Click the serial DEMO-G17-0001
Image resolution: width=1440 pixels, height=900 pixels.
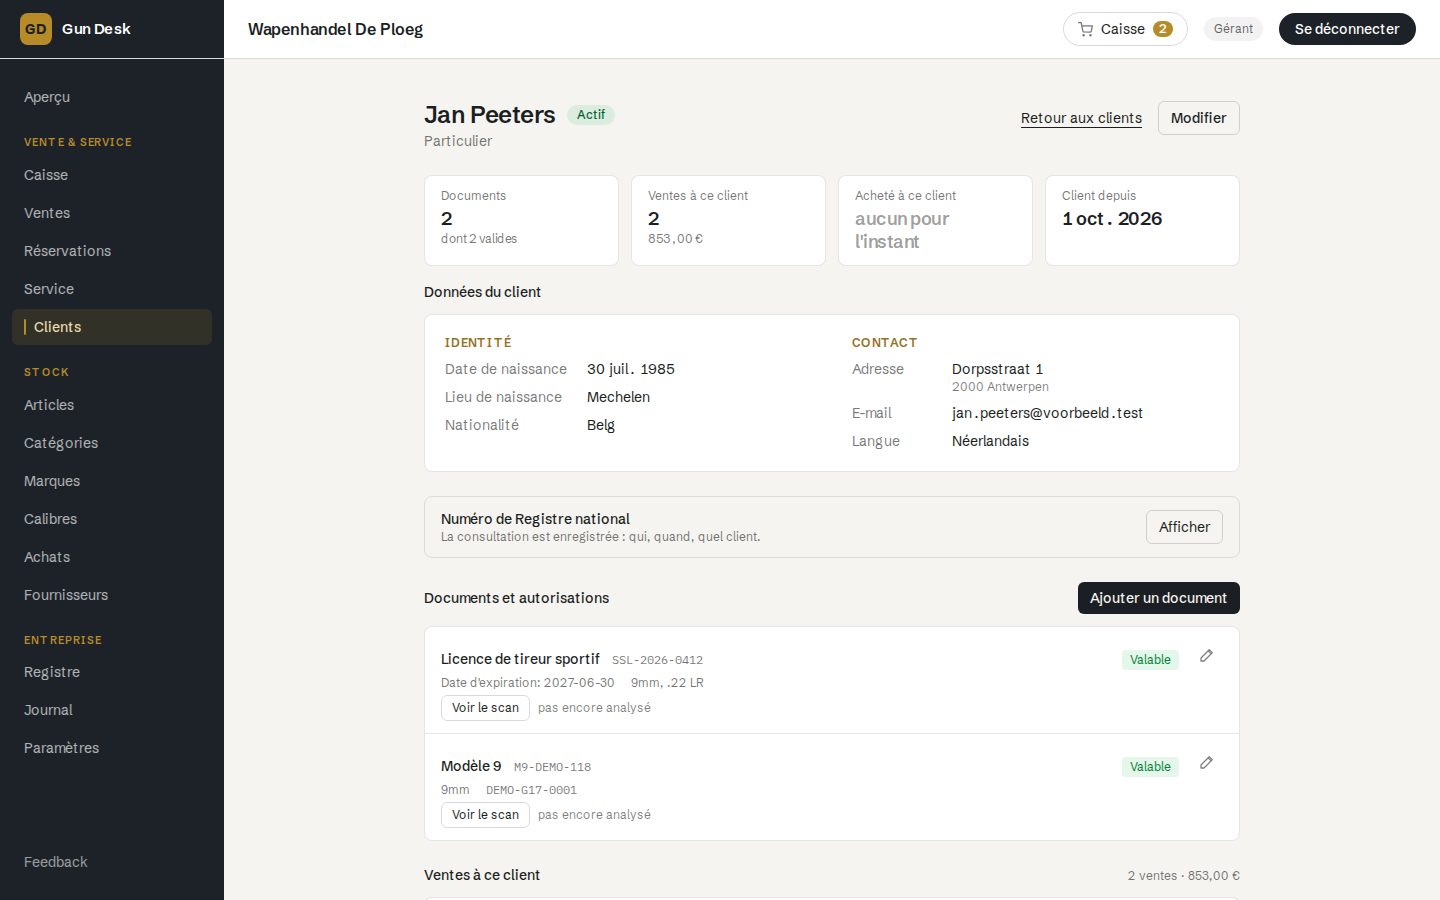point(531,790)
